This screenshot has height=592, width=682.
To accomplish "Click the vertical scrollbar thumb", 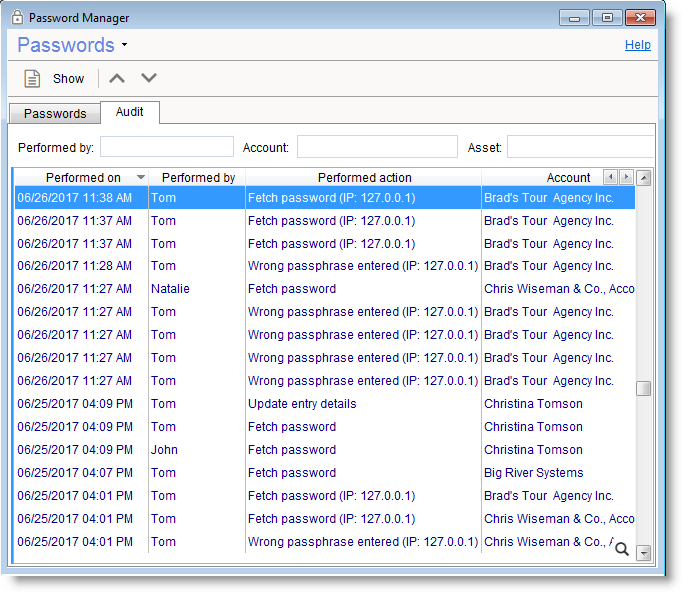I will [644, 389].
